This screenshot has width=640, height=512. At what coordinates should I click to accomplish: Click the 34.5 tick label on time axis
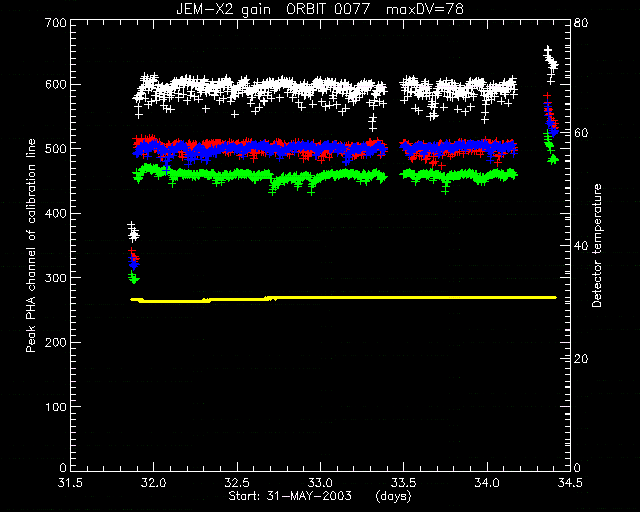click(570, 483)
